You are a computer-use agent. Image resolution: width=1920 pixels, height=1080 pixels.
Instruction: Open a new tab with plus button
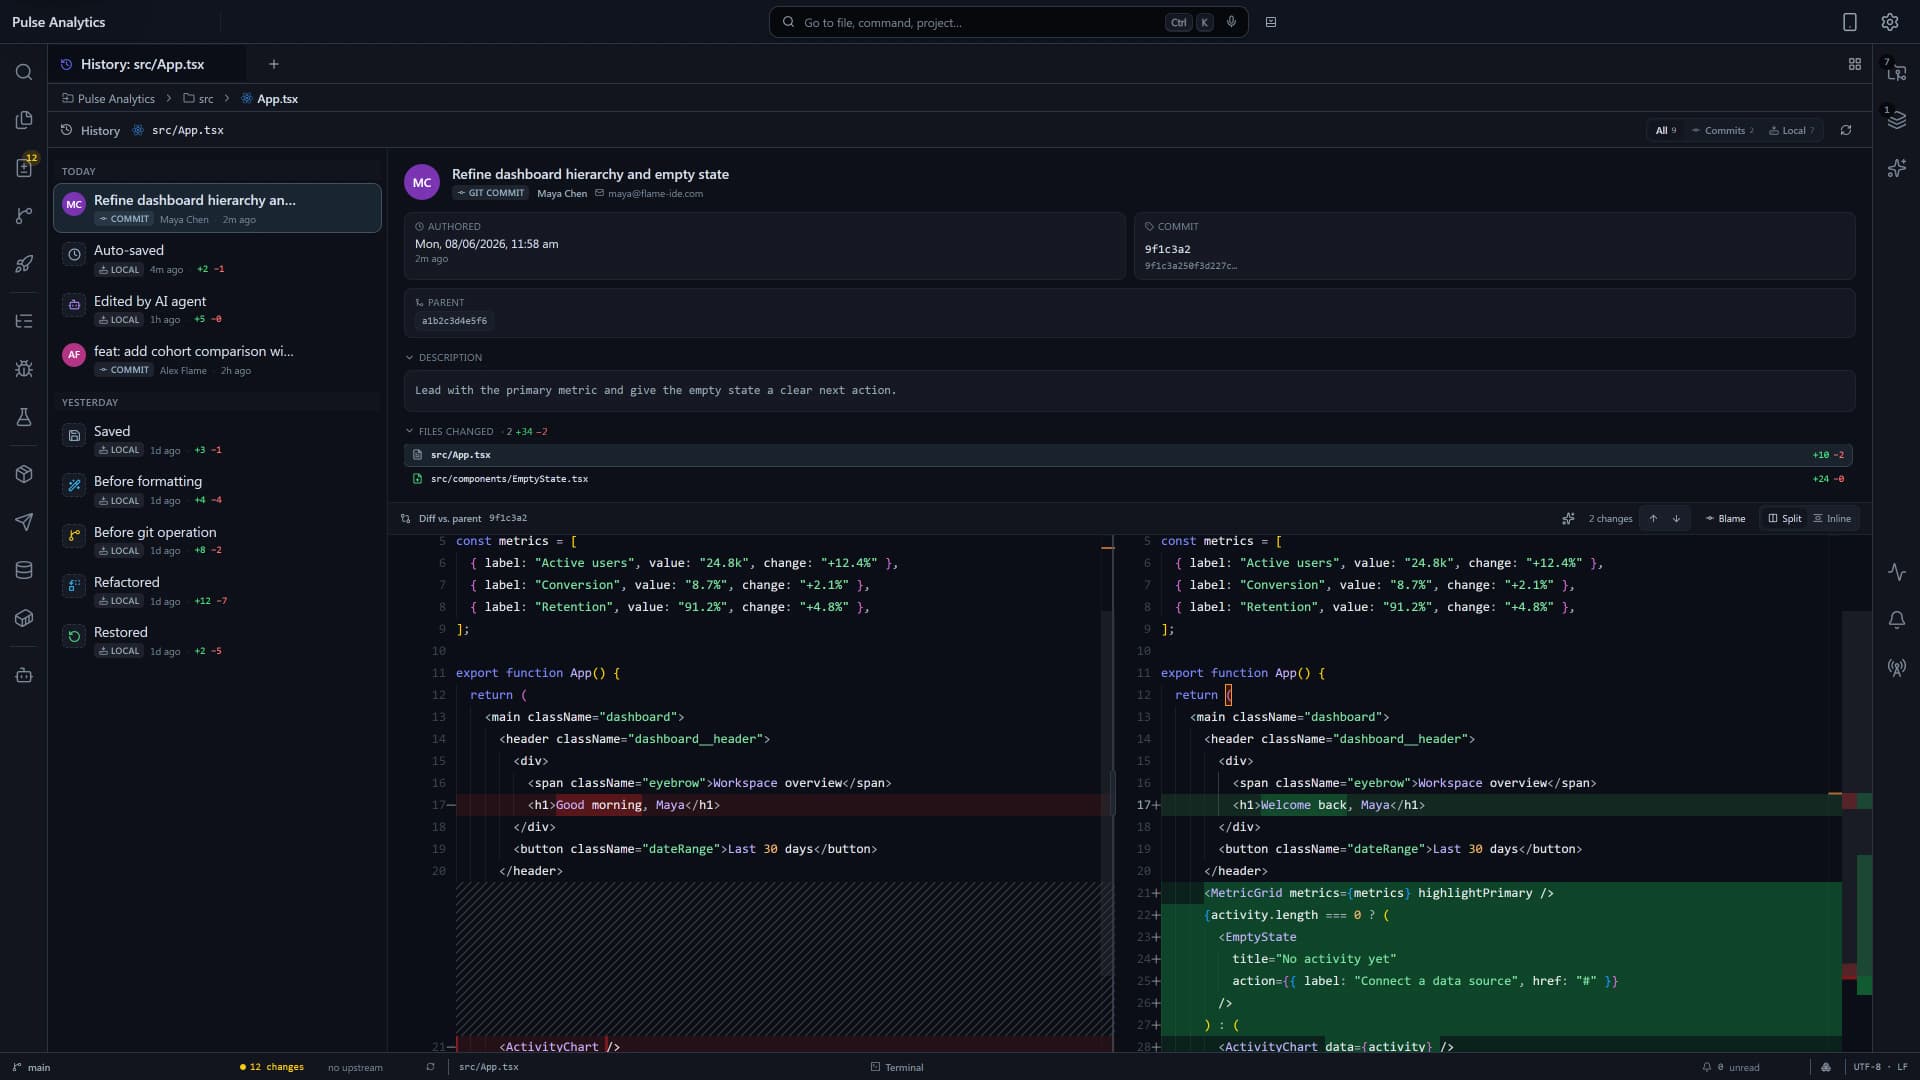pyautogui.click(x=273, y=64)
